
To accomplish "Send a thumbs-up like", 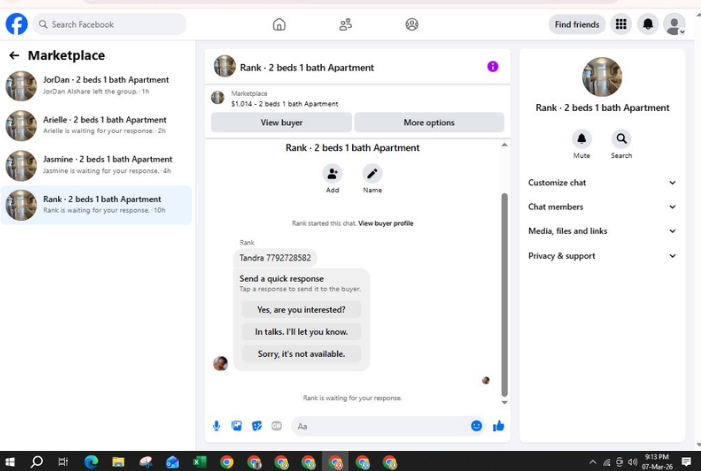I will click(x=498, y=426).
